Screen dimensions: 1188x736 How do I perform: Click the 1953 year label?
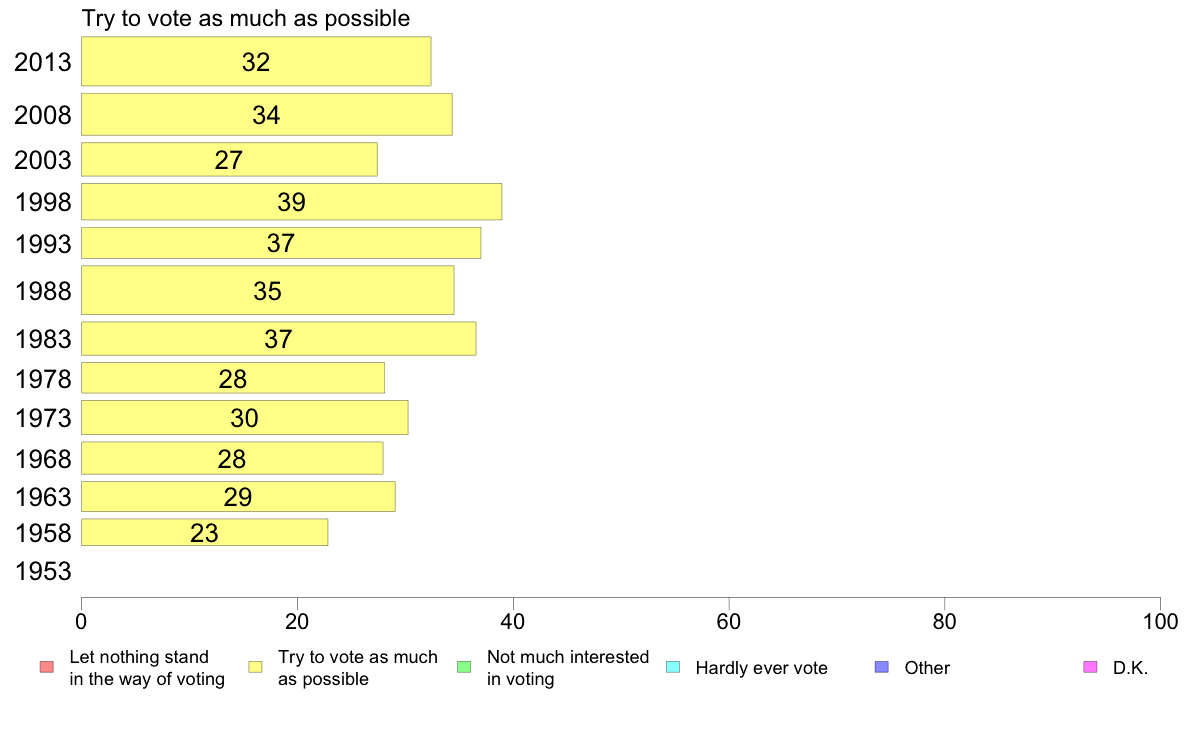(x=43, y=571)
